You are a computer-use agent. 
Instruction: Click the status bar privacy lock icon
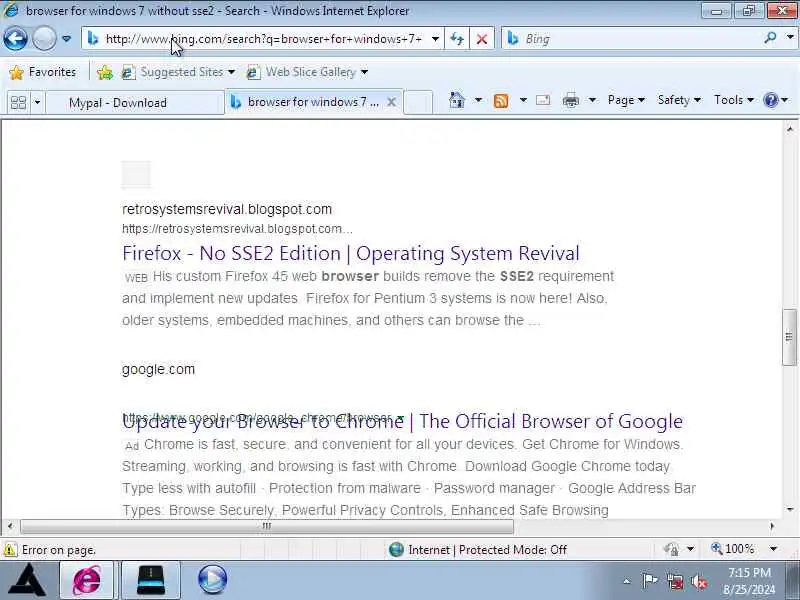pos(671,549)
